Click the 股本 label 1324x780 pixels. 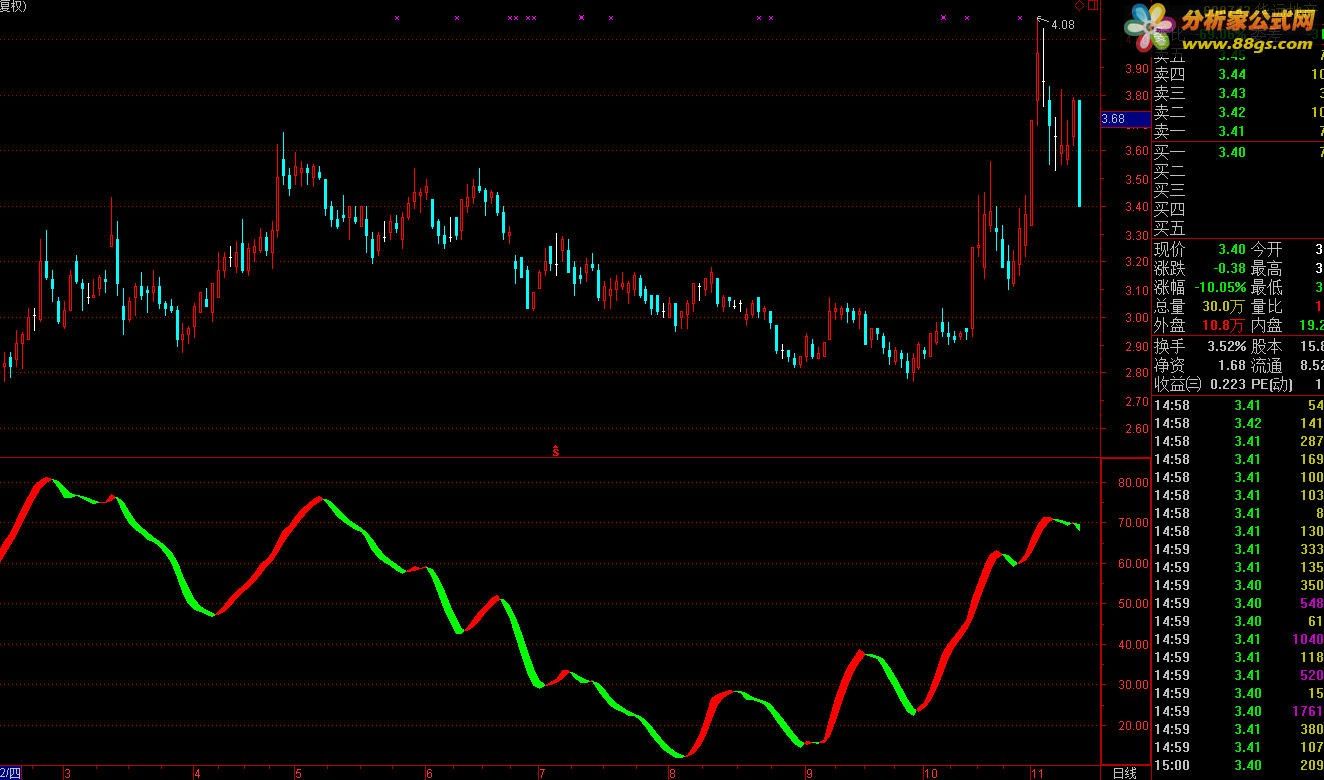pos(1266,347)
